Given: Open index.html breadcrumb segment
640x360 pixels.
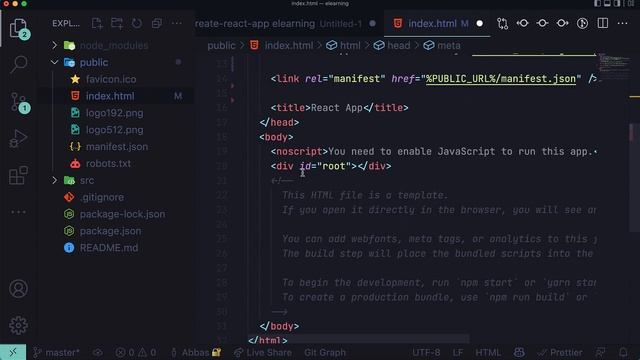Looking at the screenshot, I should tap(281, 45).
